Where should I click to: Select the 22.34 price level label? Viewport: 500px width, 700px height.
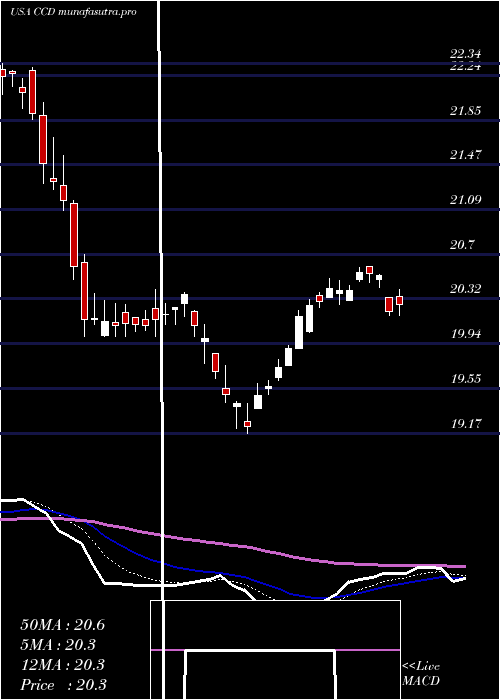(466, 54)
